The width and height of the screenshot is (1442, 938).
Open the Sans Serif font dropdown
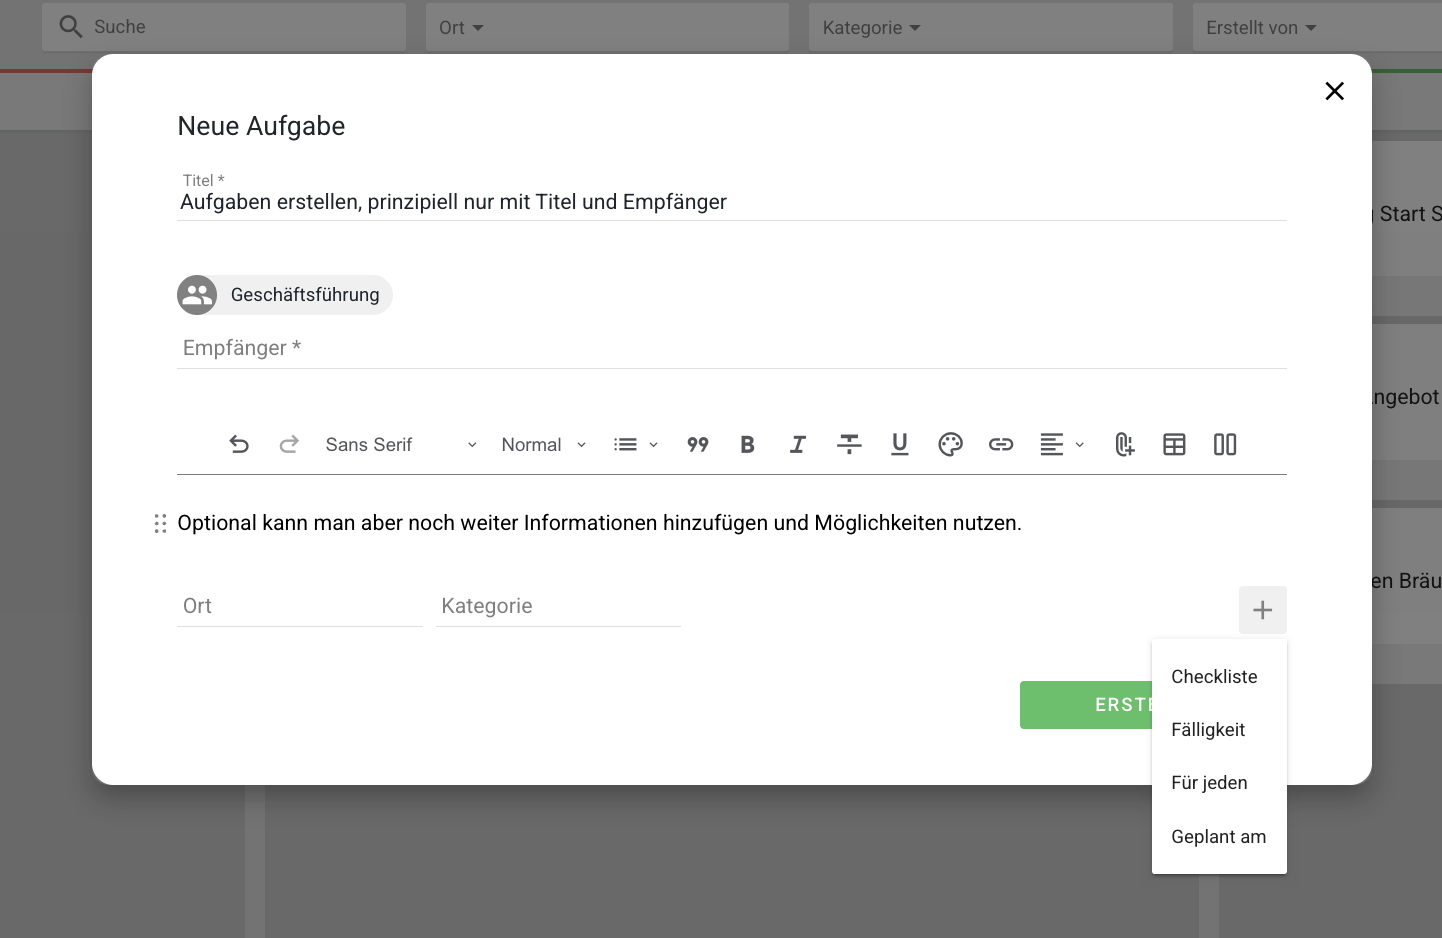pos(401,444)
